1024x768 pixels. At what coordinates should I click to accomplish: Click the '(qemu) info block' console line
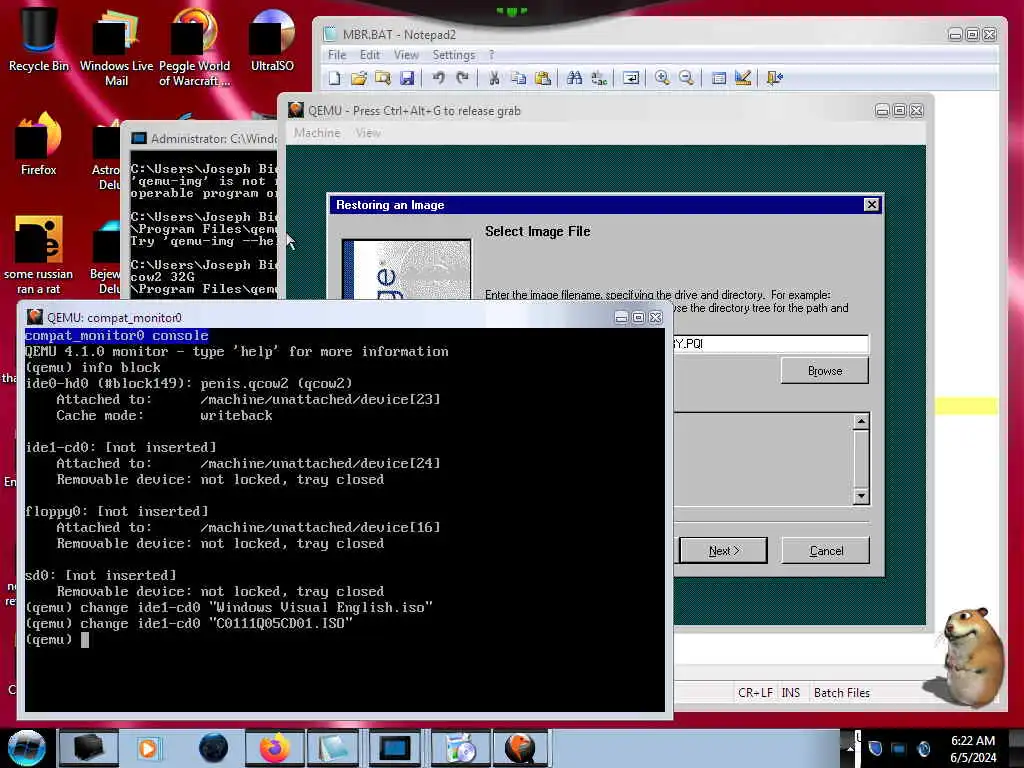pyautogui.click(x=93, y=368)
